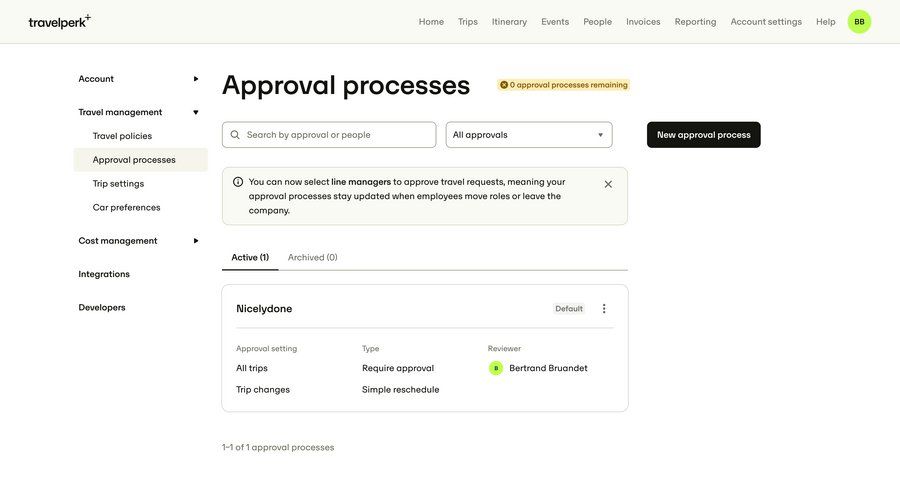This screenshot has height=484, width=900.
Task: Expand the Account section arrow
Action: 196,79
